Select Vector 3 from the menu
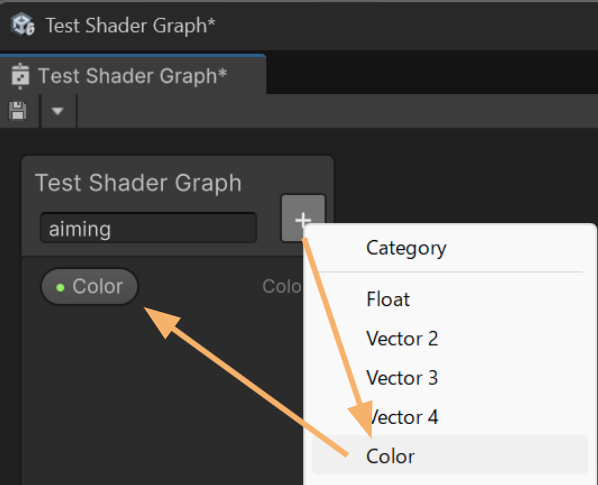Image resolution: width=598 pixels, height=485 pixels. pyautogui.click(x=402, y=378)
